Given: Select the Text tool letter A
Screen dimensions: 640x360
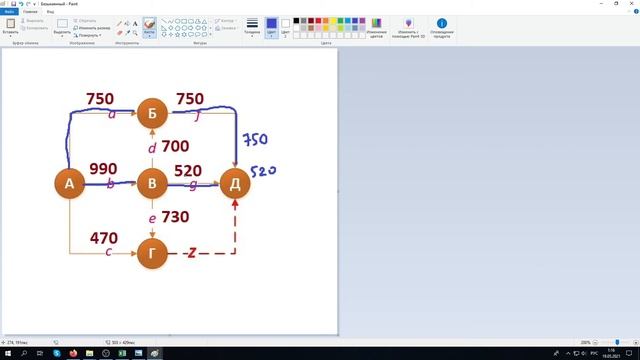Looking at the screenshot, I should coord(135,24).
